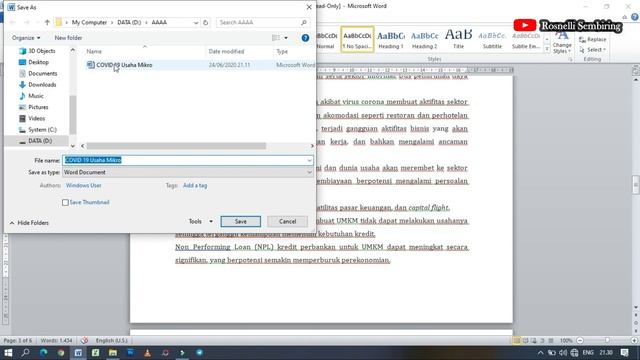Open Save as type combo box

click(188, 172)
